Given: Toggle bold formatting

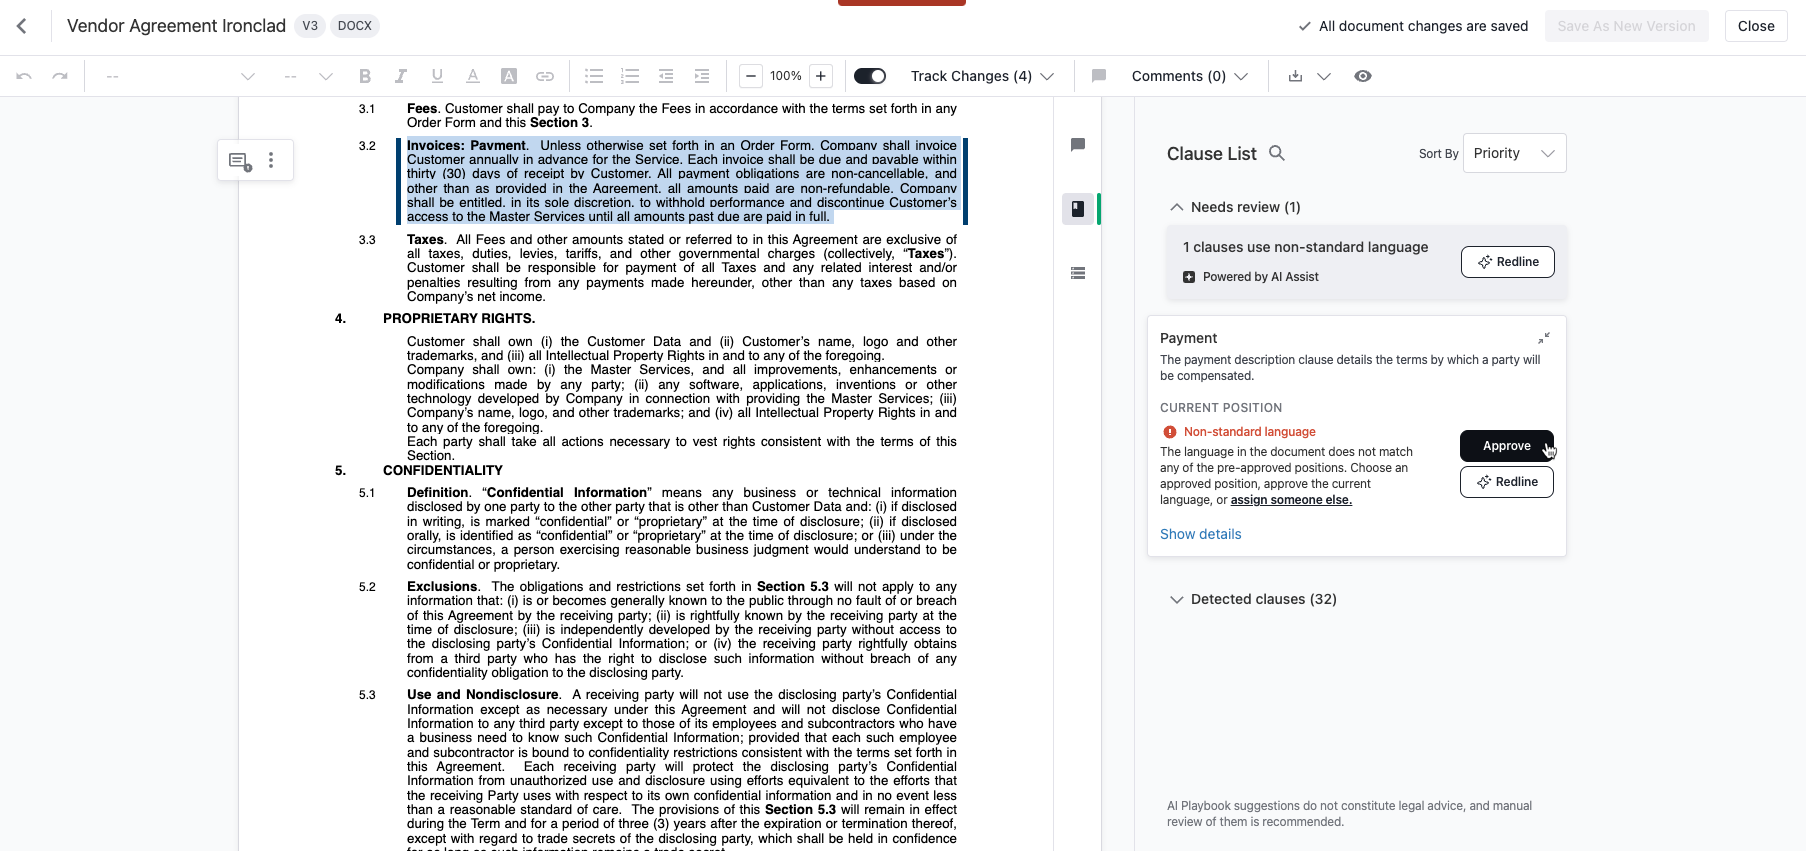Looking at the screenshot, I should (365, 76).
